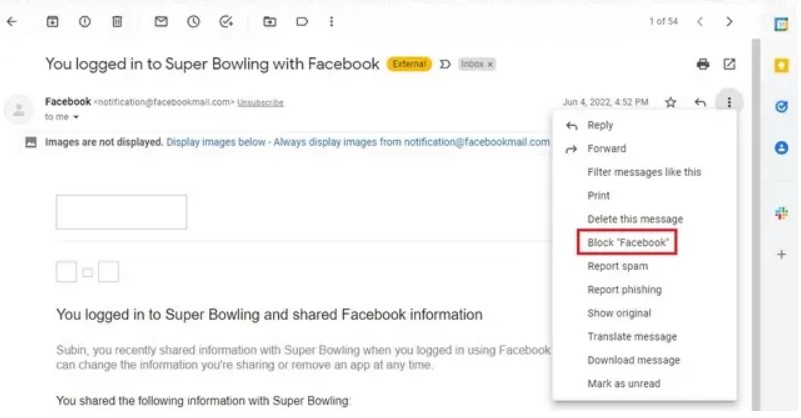Open the Move to folder icon
This screenshot has width=801, height=418.
(269, 21)
